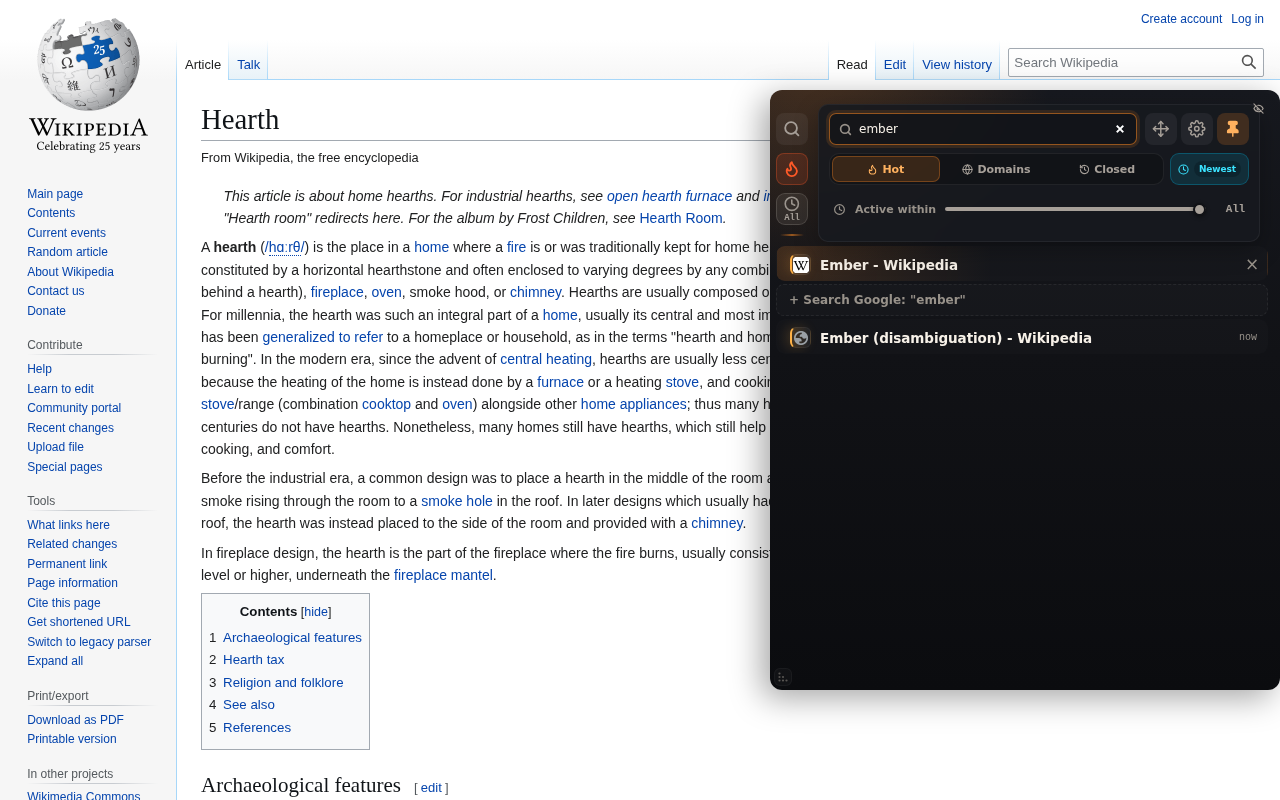
Task: Follow the open hearth furnace link
Action: click(669, 196)
